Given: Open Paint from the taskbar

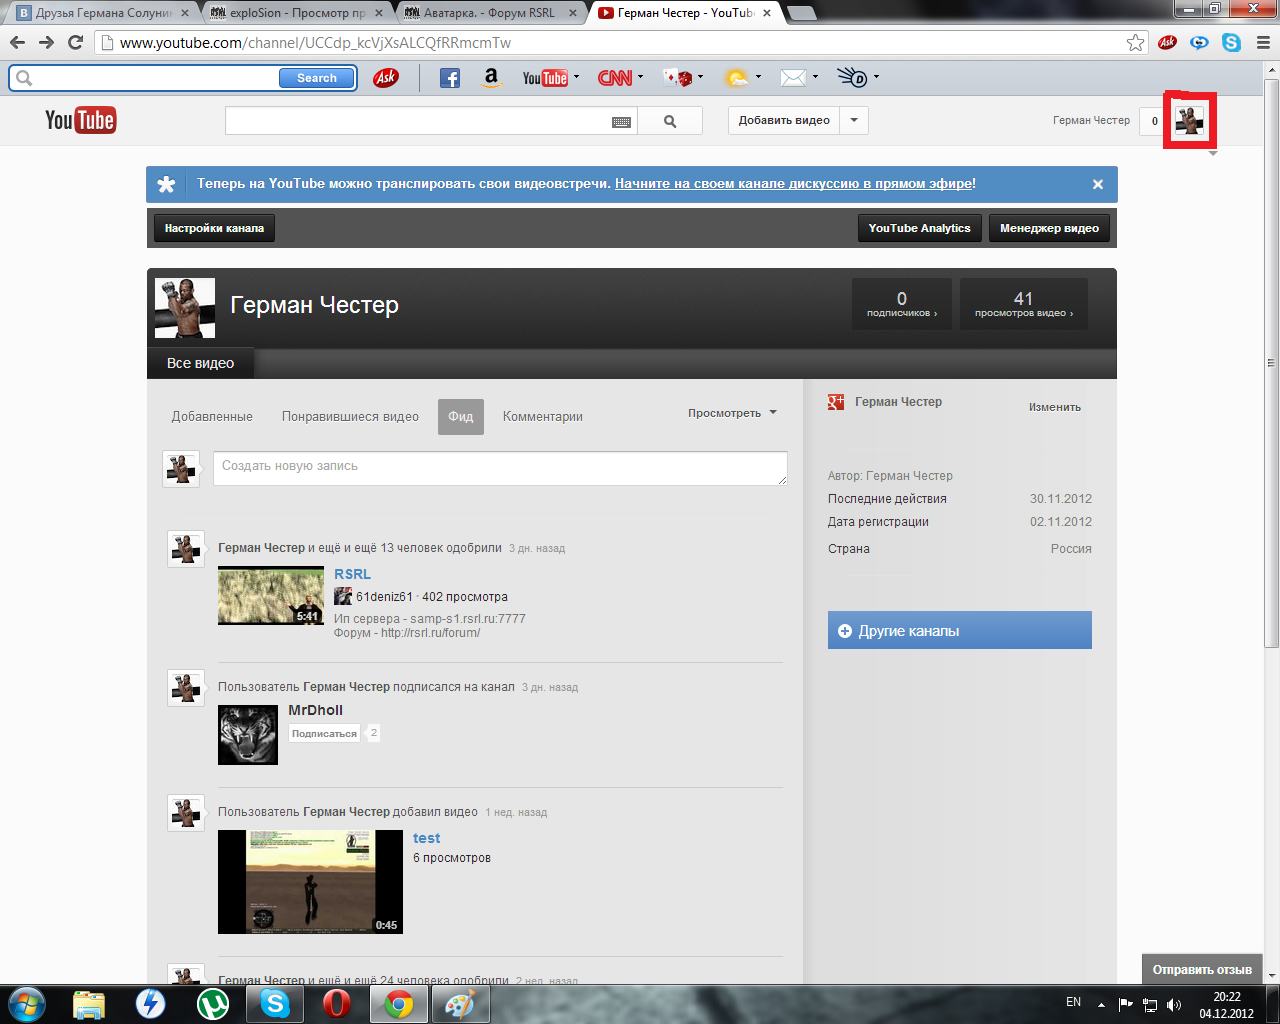Looking at the screenshot, I should [460, 1003].
